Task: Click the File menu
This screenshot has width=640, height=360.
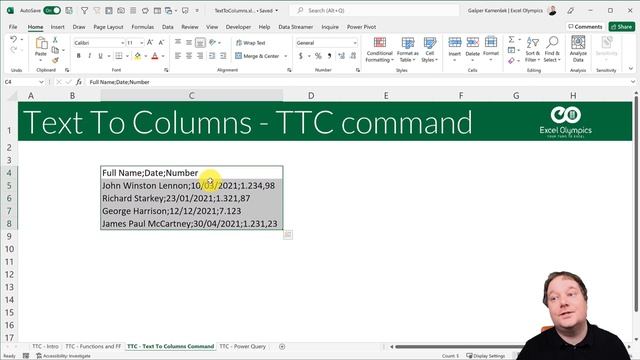Action: (13, 27)
